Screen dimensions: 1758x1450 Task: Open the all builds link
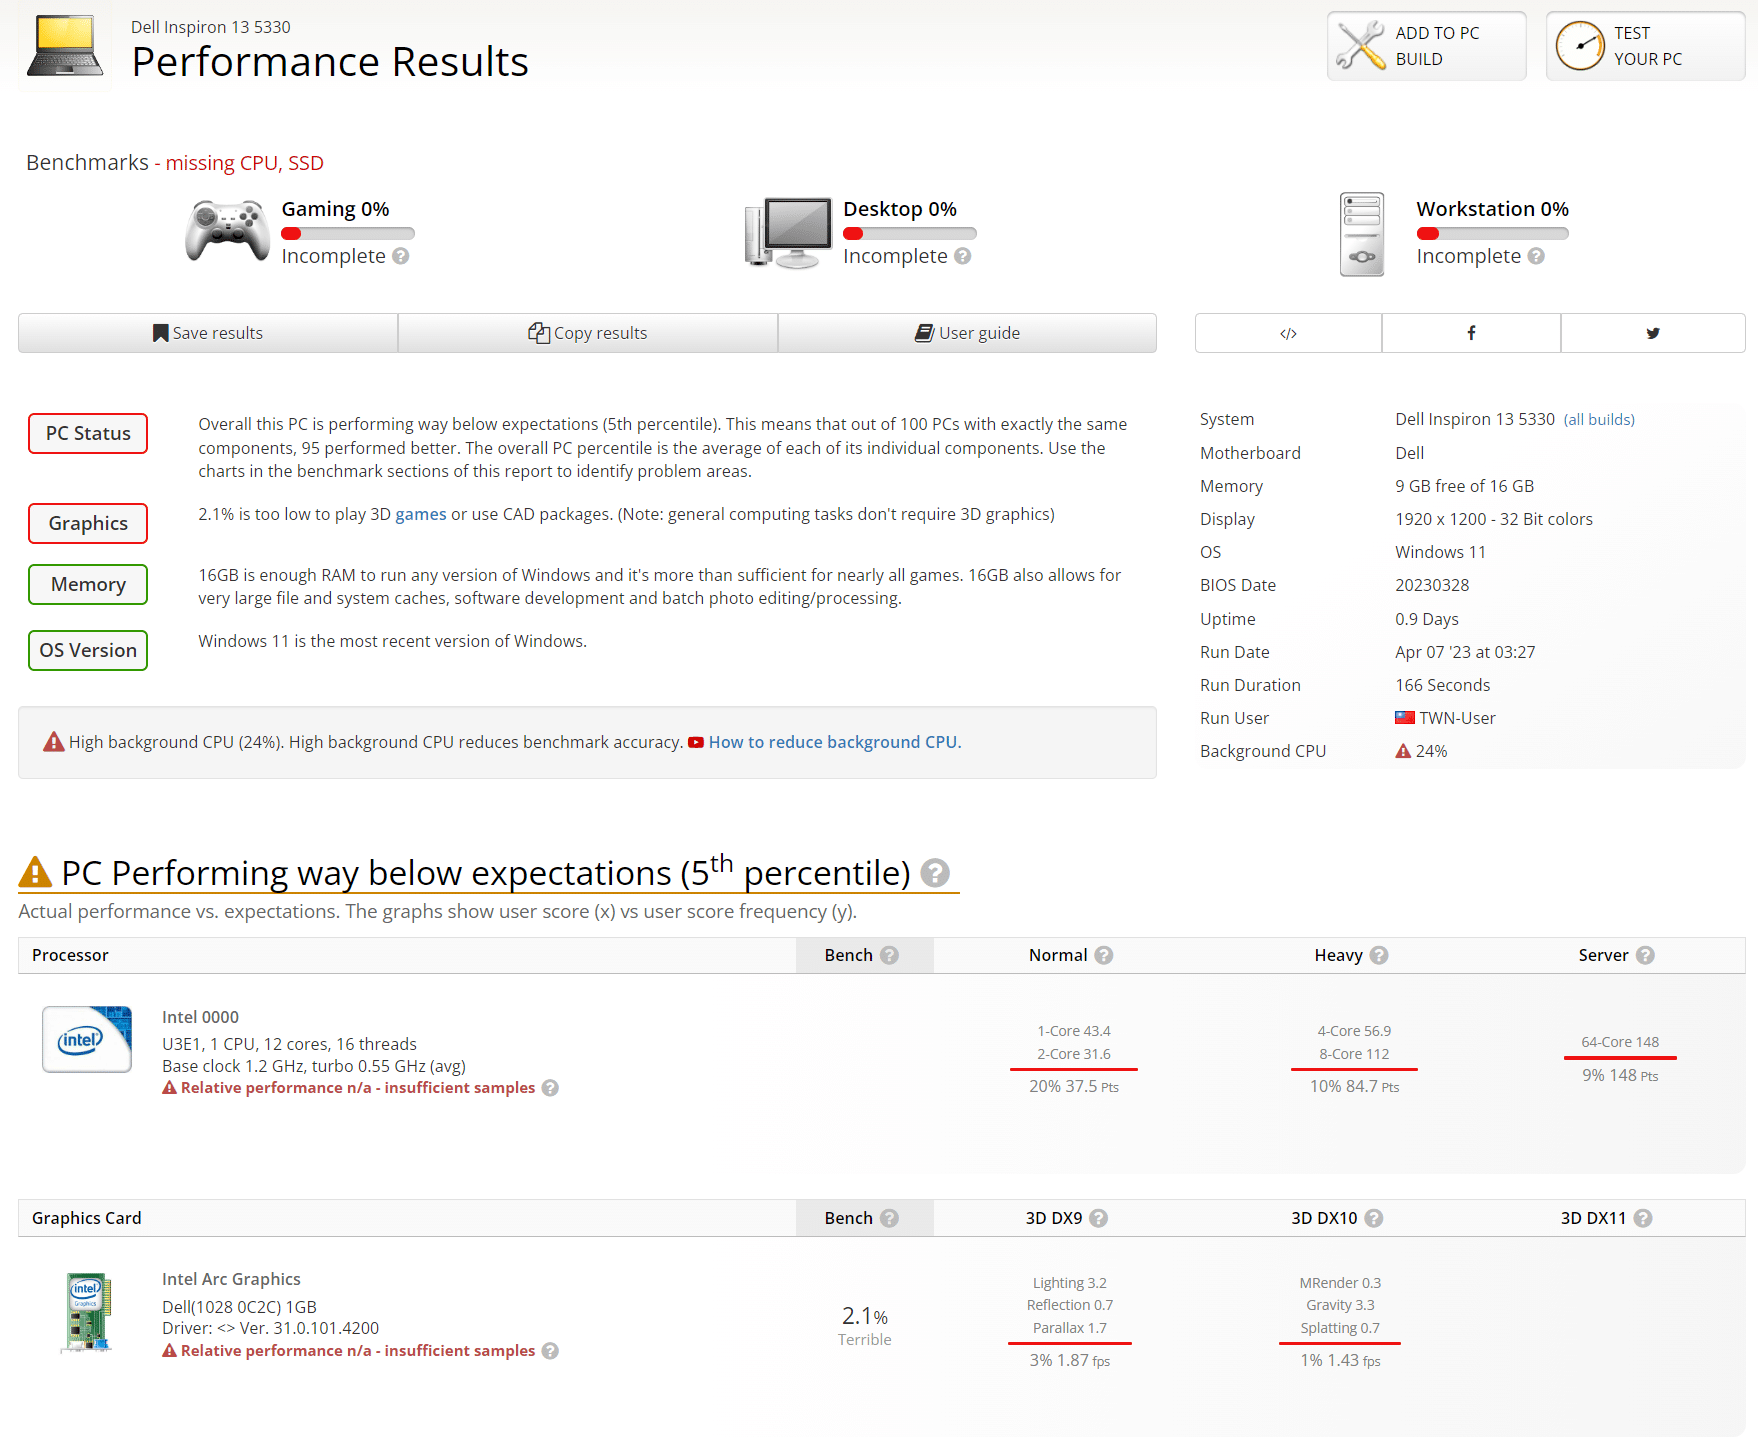click(x=1599, y=420)
